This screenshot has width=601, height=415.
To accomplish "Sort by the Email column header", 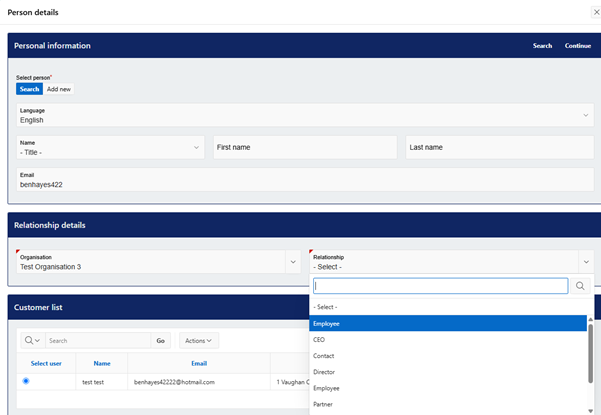I will [199, 363].
